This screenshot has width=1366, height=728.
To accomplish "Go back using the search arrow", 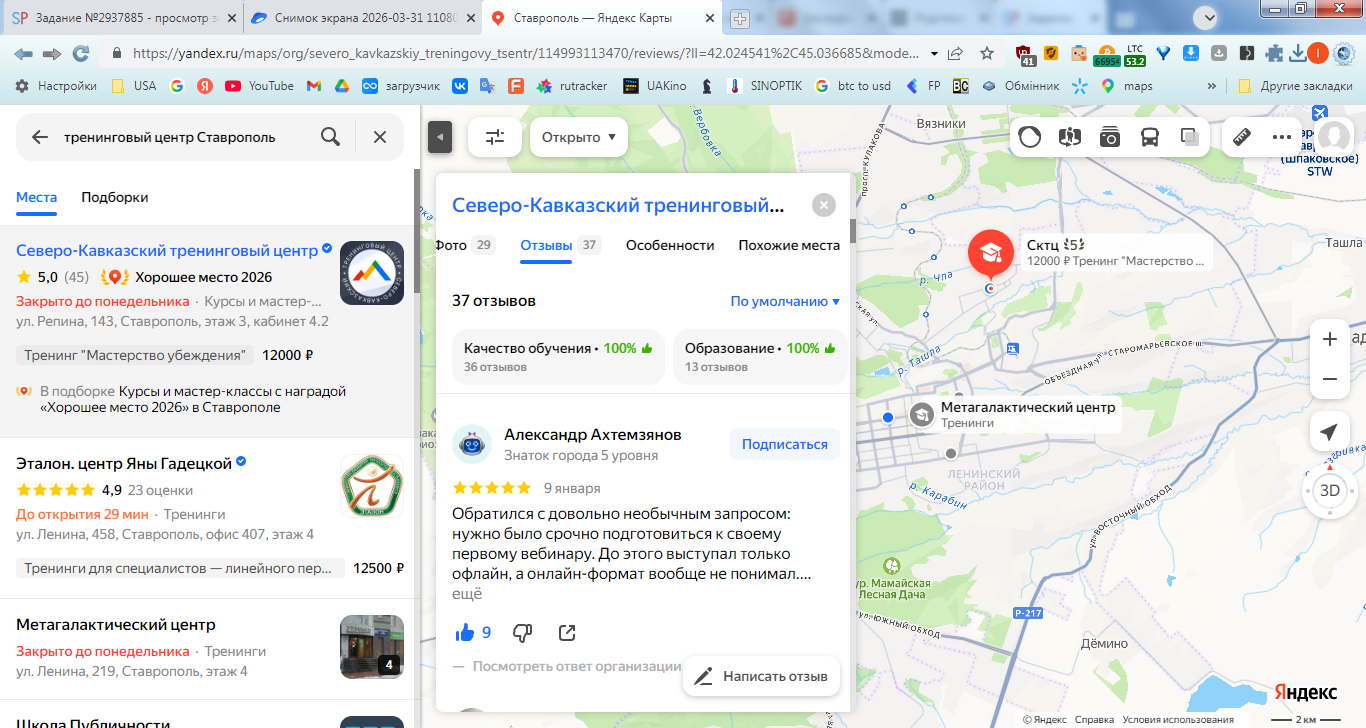I will [40, 137].
